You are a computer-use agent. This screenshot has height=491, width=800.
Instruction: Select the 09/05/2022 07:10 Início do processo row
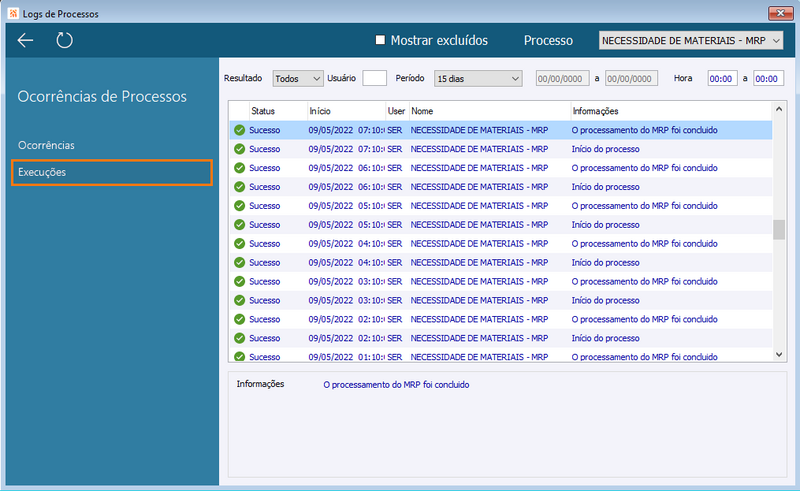click(x=501, y=149)
